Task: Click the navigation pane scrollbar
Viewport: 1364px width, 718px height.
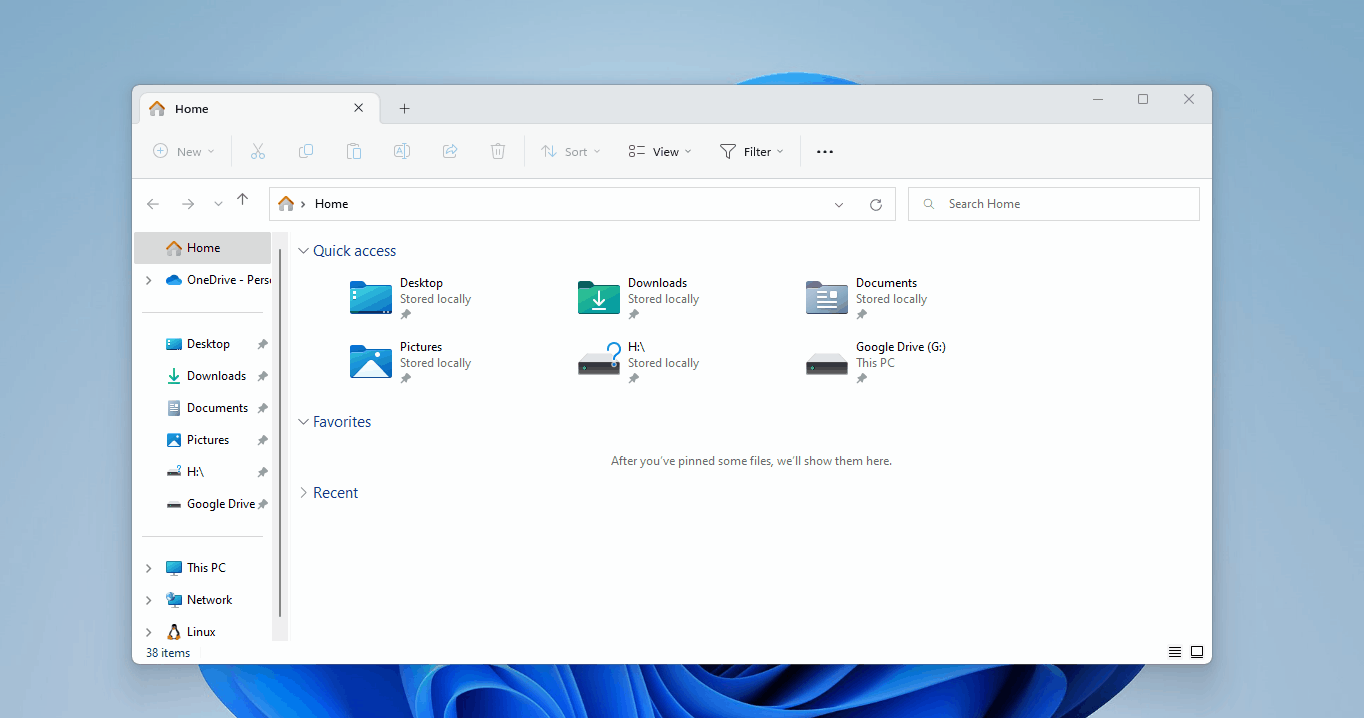Action: [x=280, y=432]
